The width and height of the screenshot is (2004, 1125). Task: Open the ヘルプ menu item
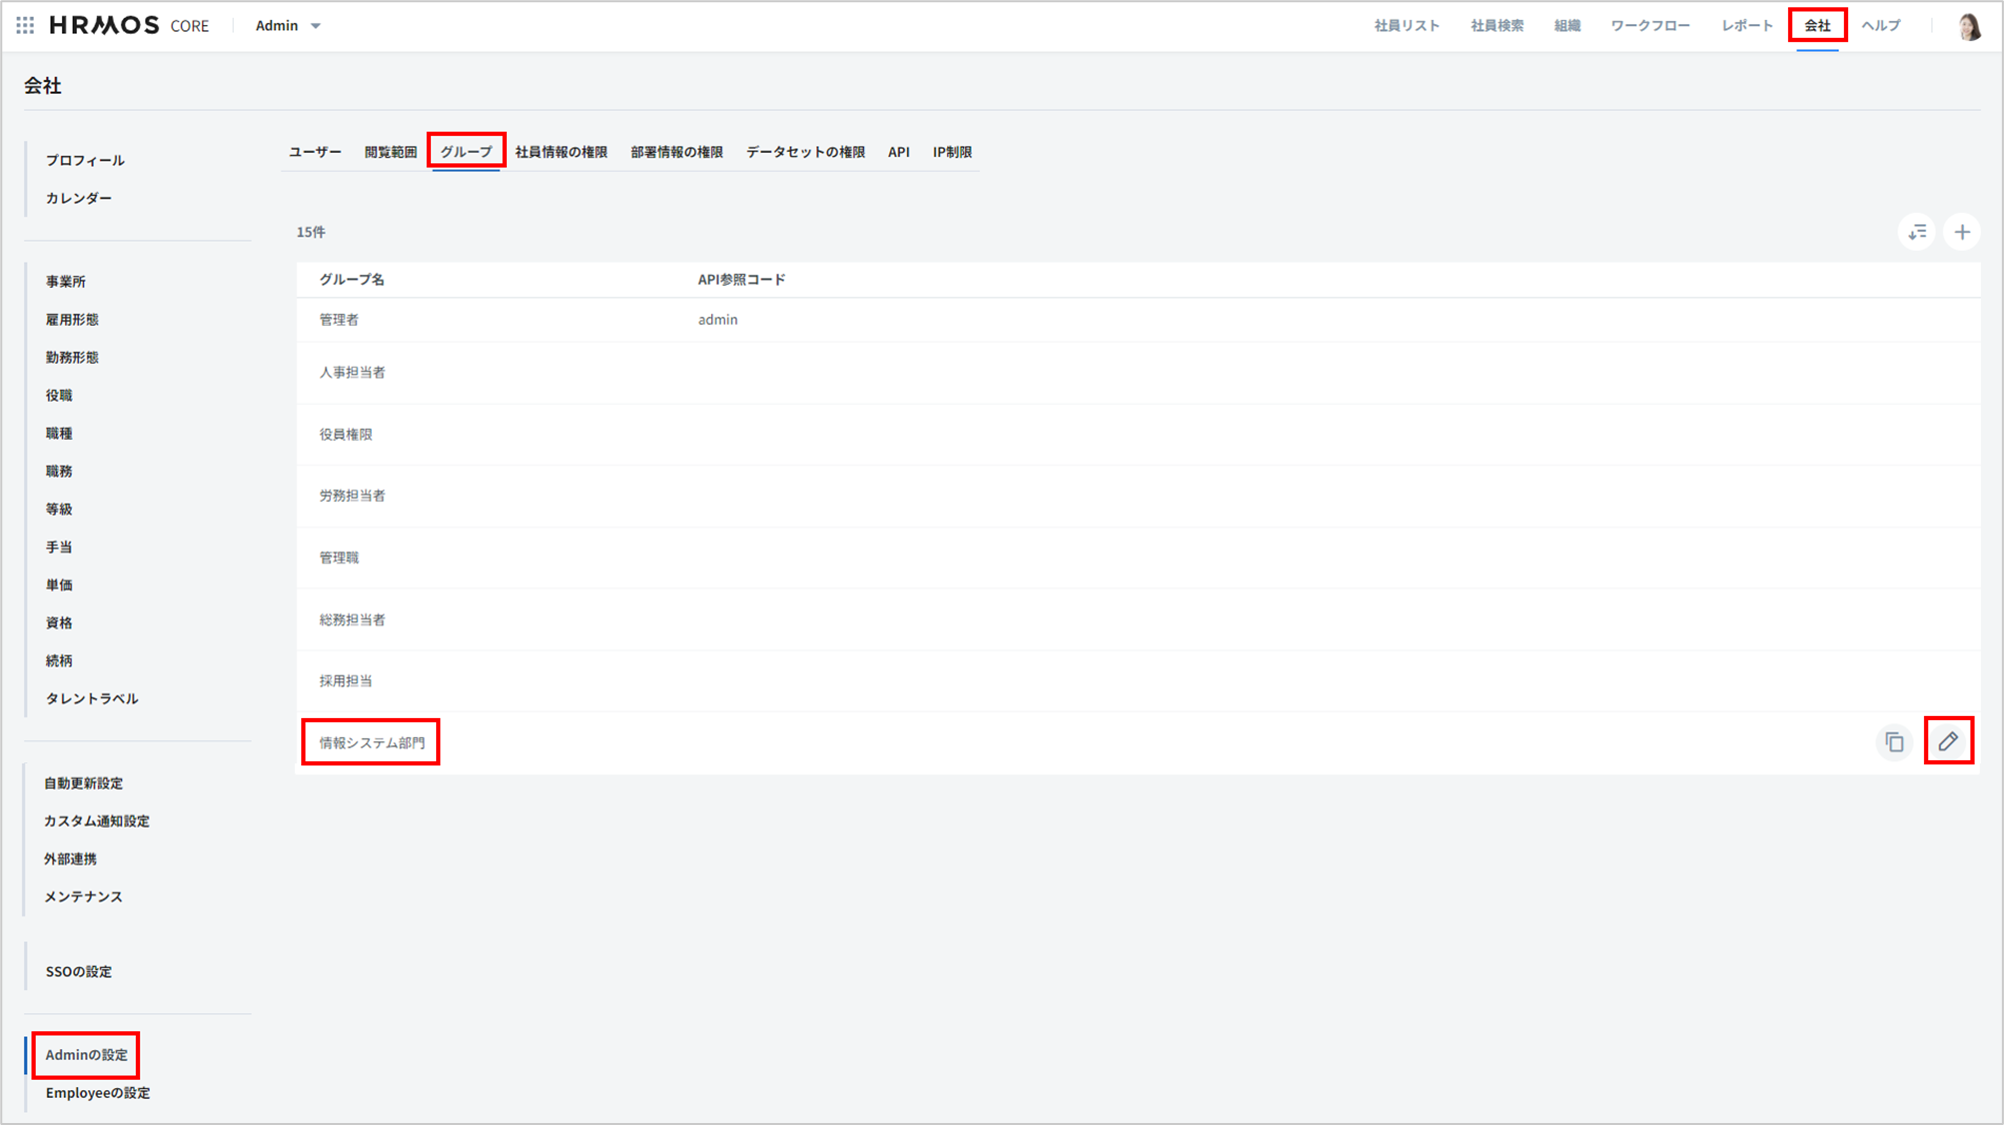[x=1880, y=26]
